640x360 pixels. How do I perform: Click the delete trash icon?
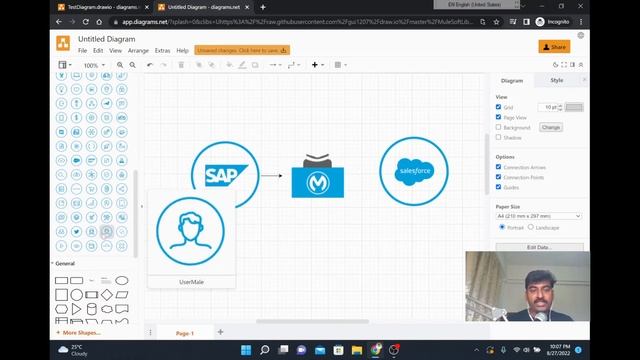coord(181,65)
